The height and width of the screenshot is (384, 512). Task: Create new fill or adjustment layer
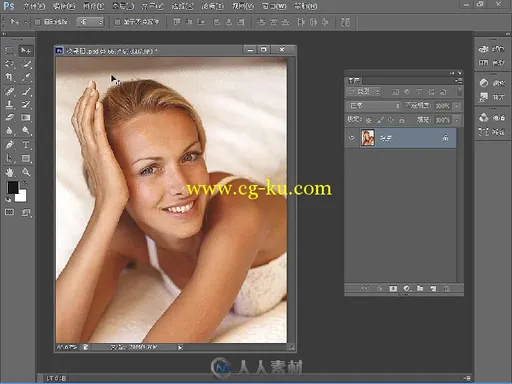coord(407,288)
